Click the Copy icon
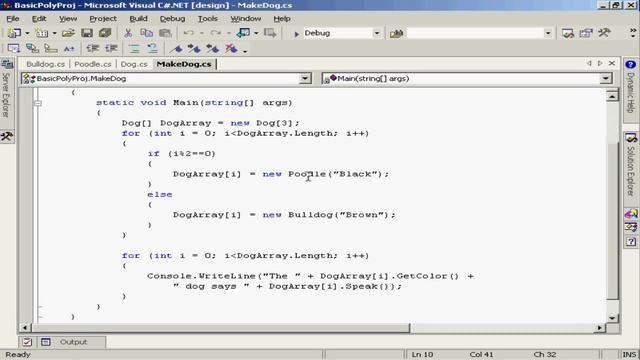This screenshot has width=640, height=360. tap(146, 33)
